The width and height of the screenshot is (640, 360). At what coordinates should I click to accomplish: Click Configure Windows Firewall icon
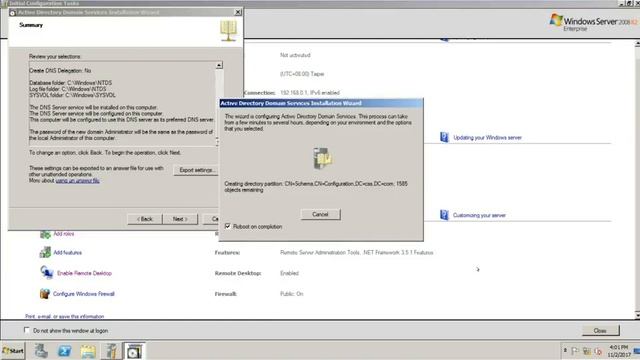(x=45, y=293)
